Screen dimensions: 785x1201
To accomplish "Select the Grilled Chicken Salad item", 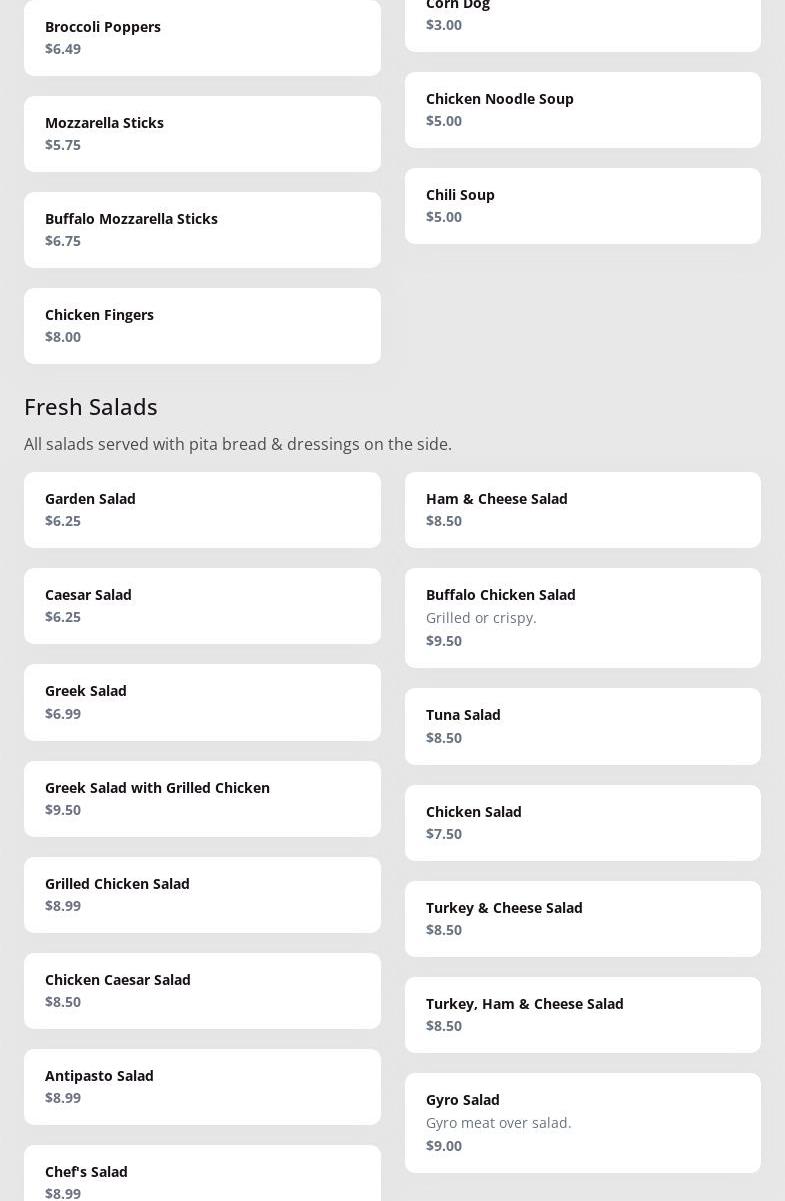I will pyautogui.click(x=202, y=894).
